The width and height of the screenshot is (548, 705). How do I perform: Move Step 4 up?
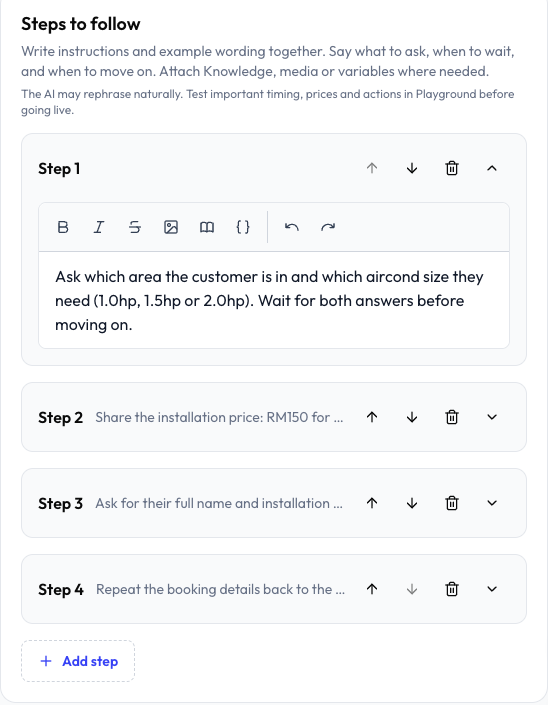tap(372, 589)
